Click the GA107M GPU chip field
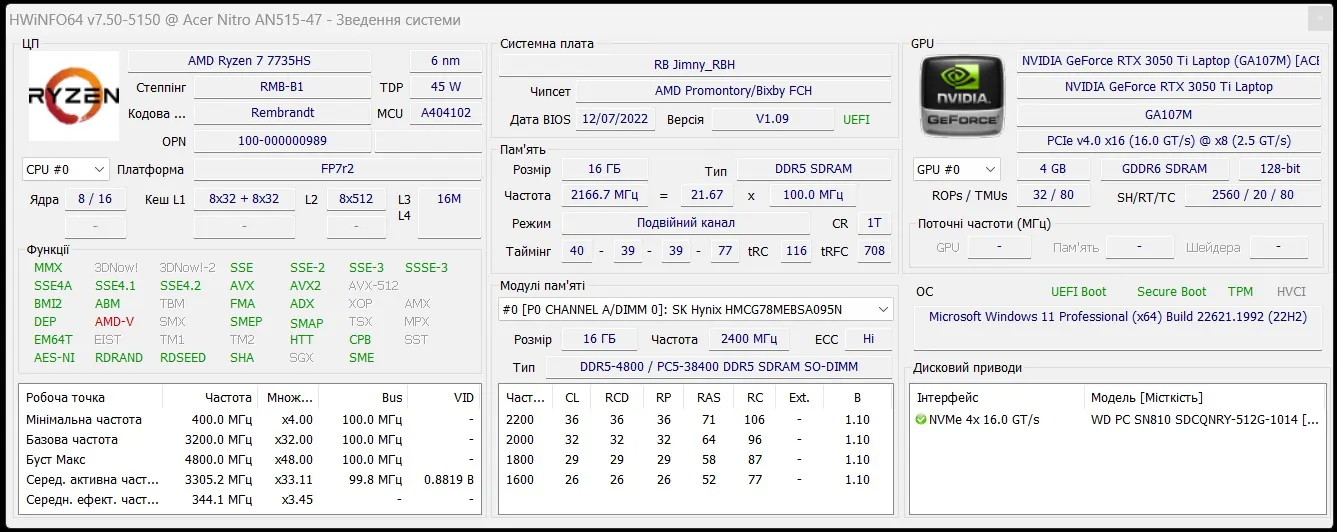 tap(1168, 115)
